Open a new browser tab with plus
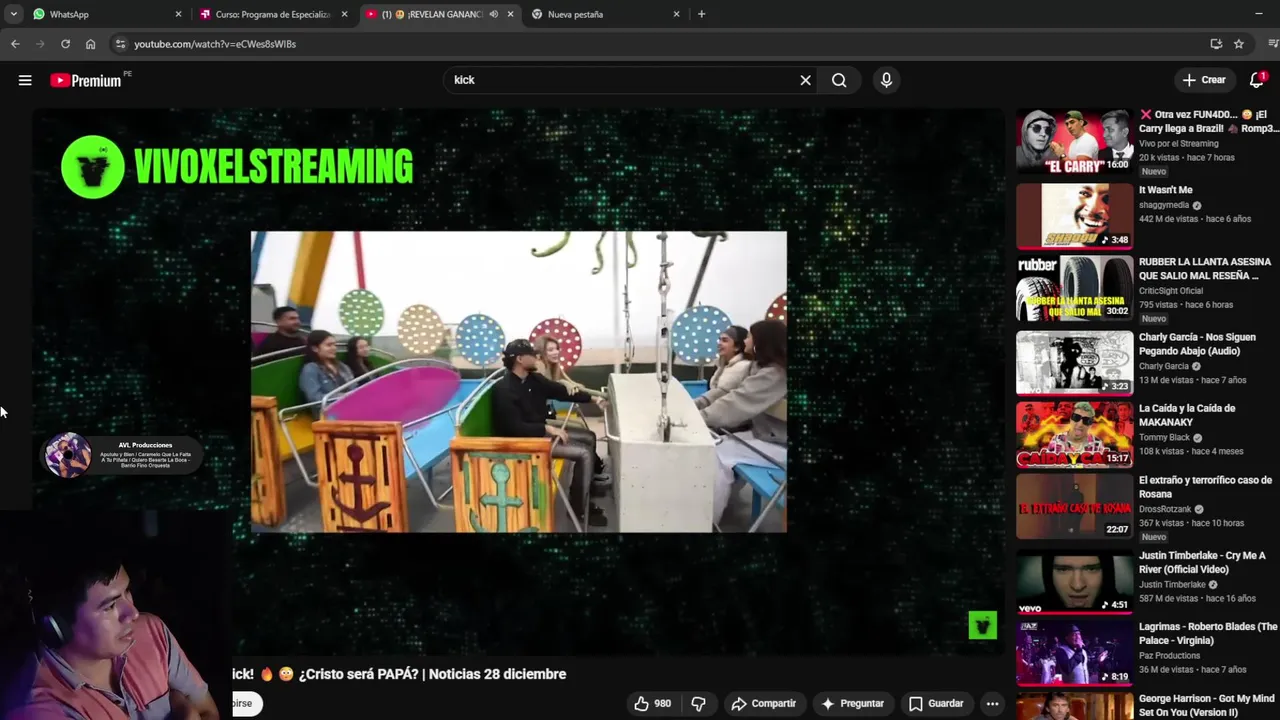The height and width of the screenshot is (720, 1280). coord(701,14)
